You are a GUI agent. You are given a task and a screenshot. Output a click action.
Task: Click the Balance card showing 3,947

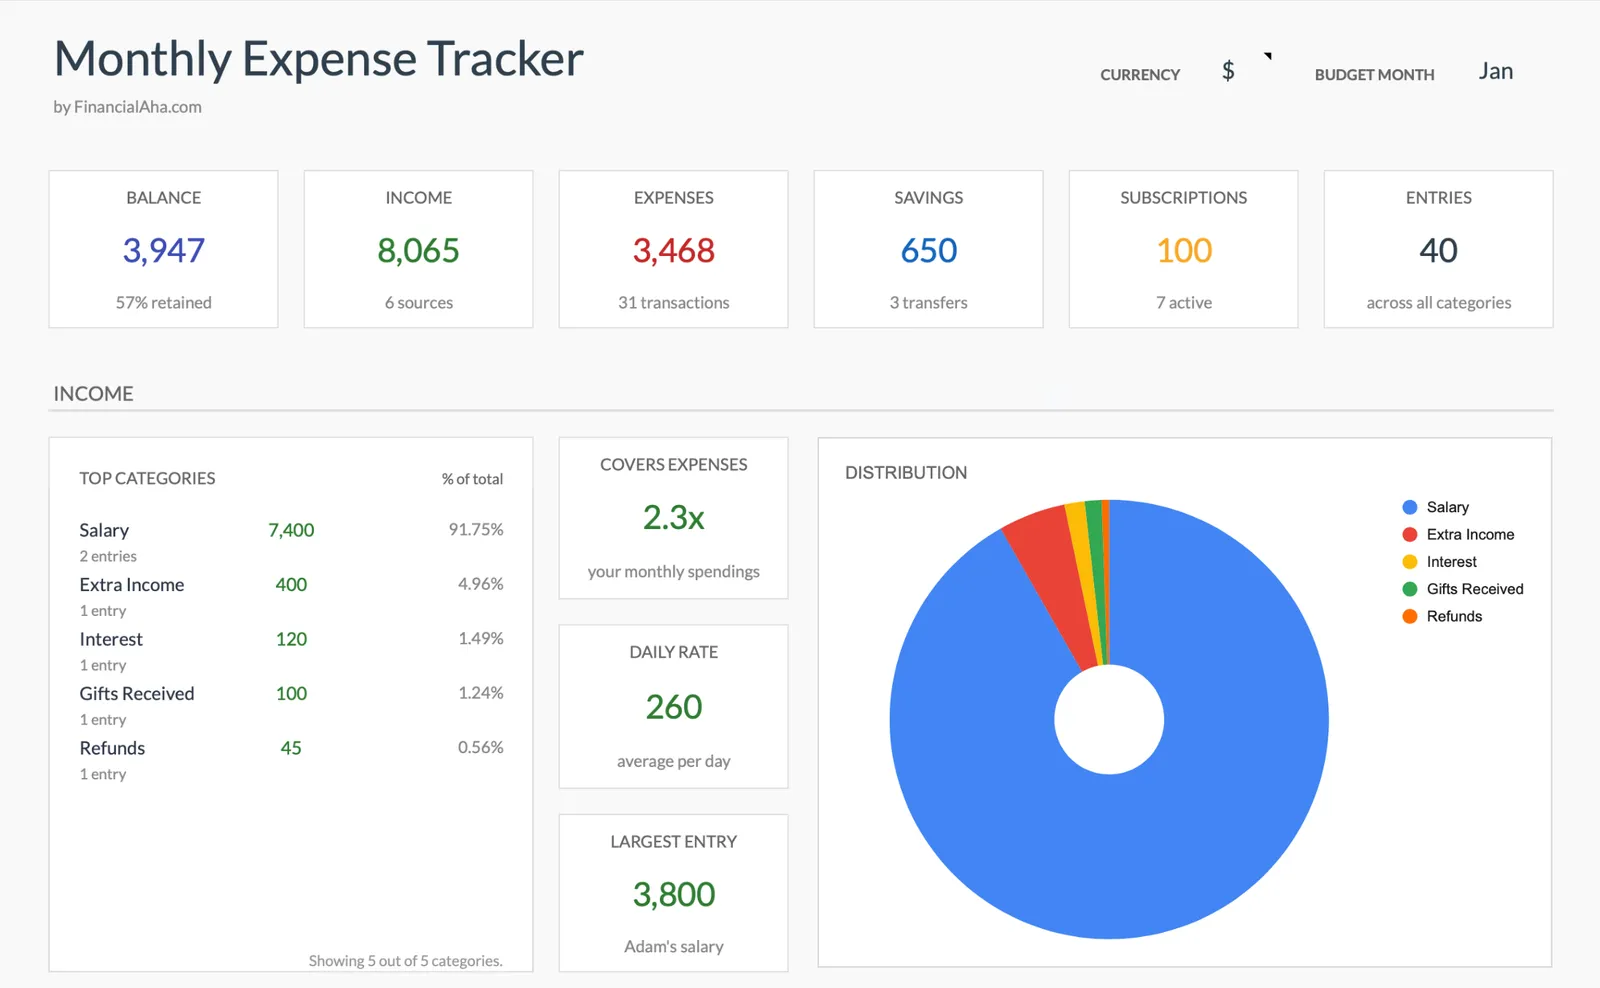163,249
